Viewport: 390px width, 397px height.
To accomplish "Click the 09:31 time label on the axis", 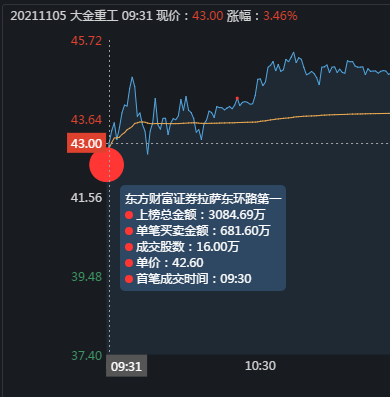I will pyautogui.click(x=126, y=366).
